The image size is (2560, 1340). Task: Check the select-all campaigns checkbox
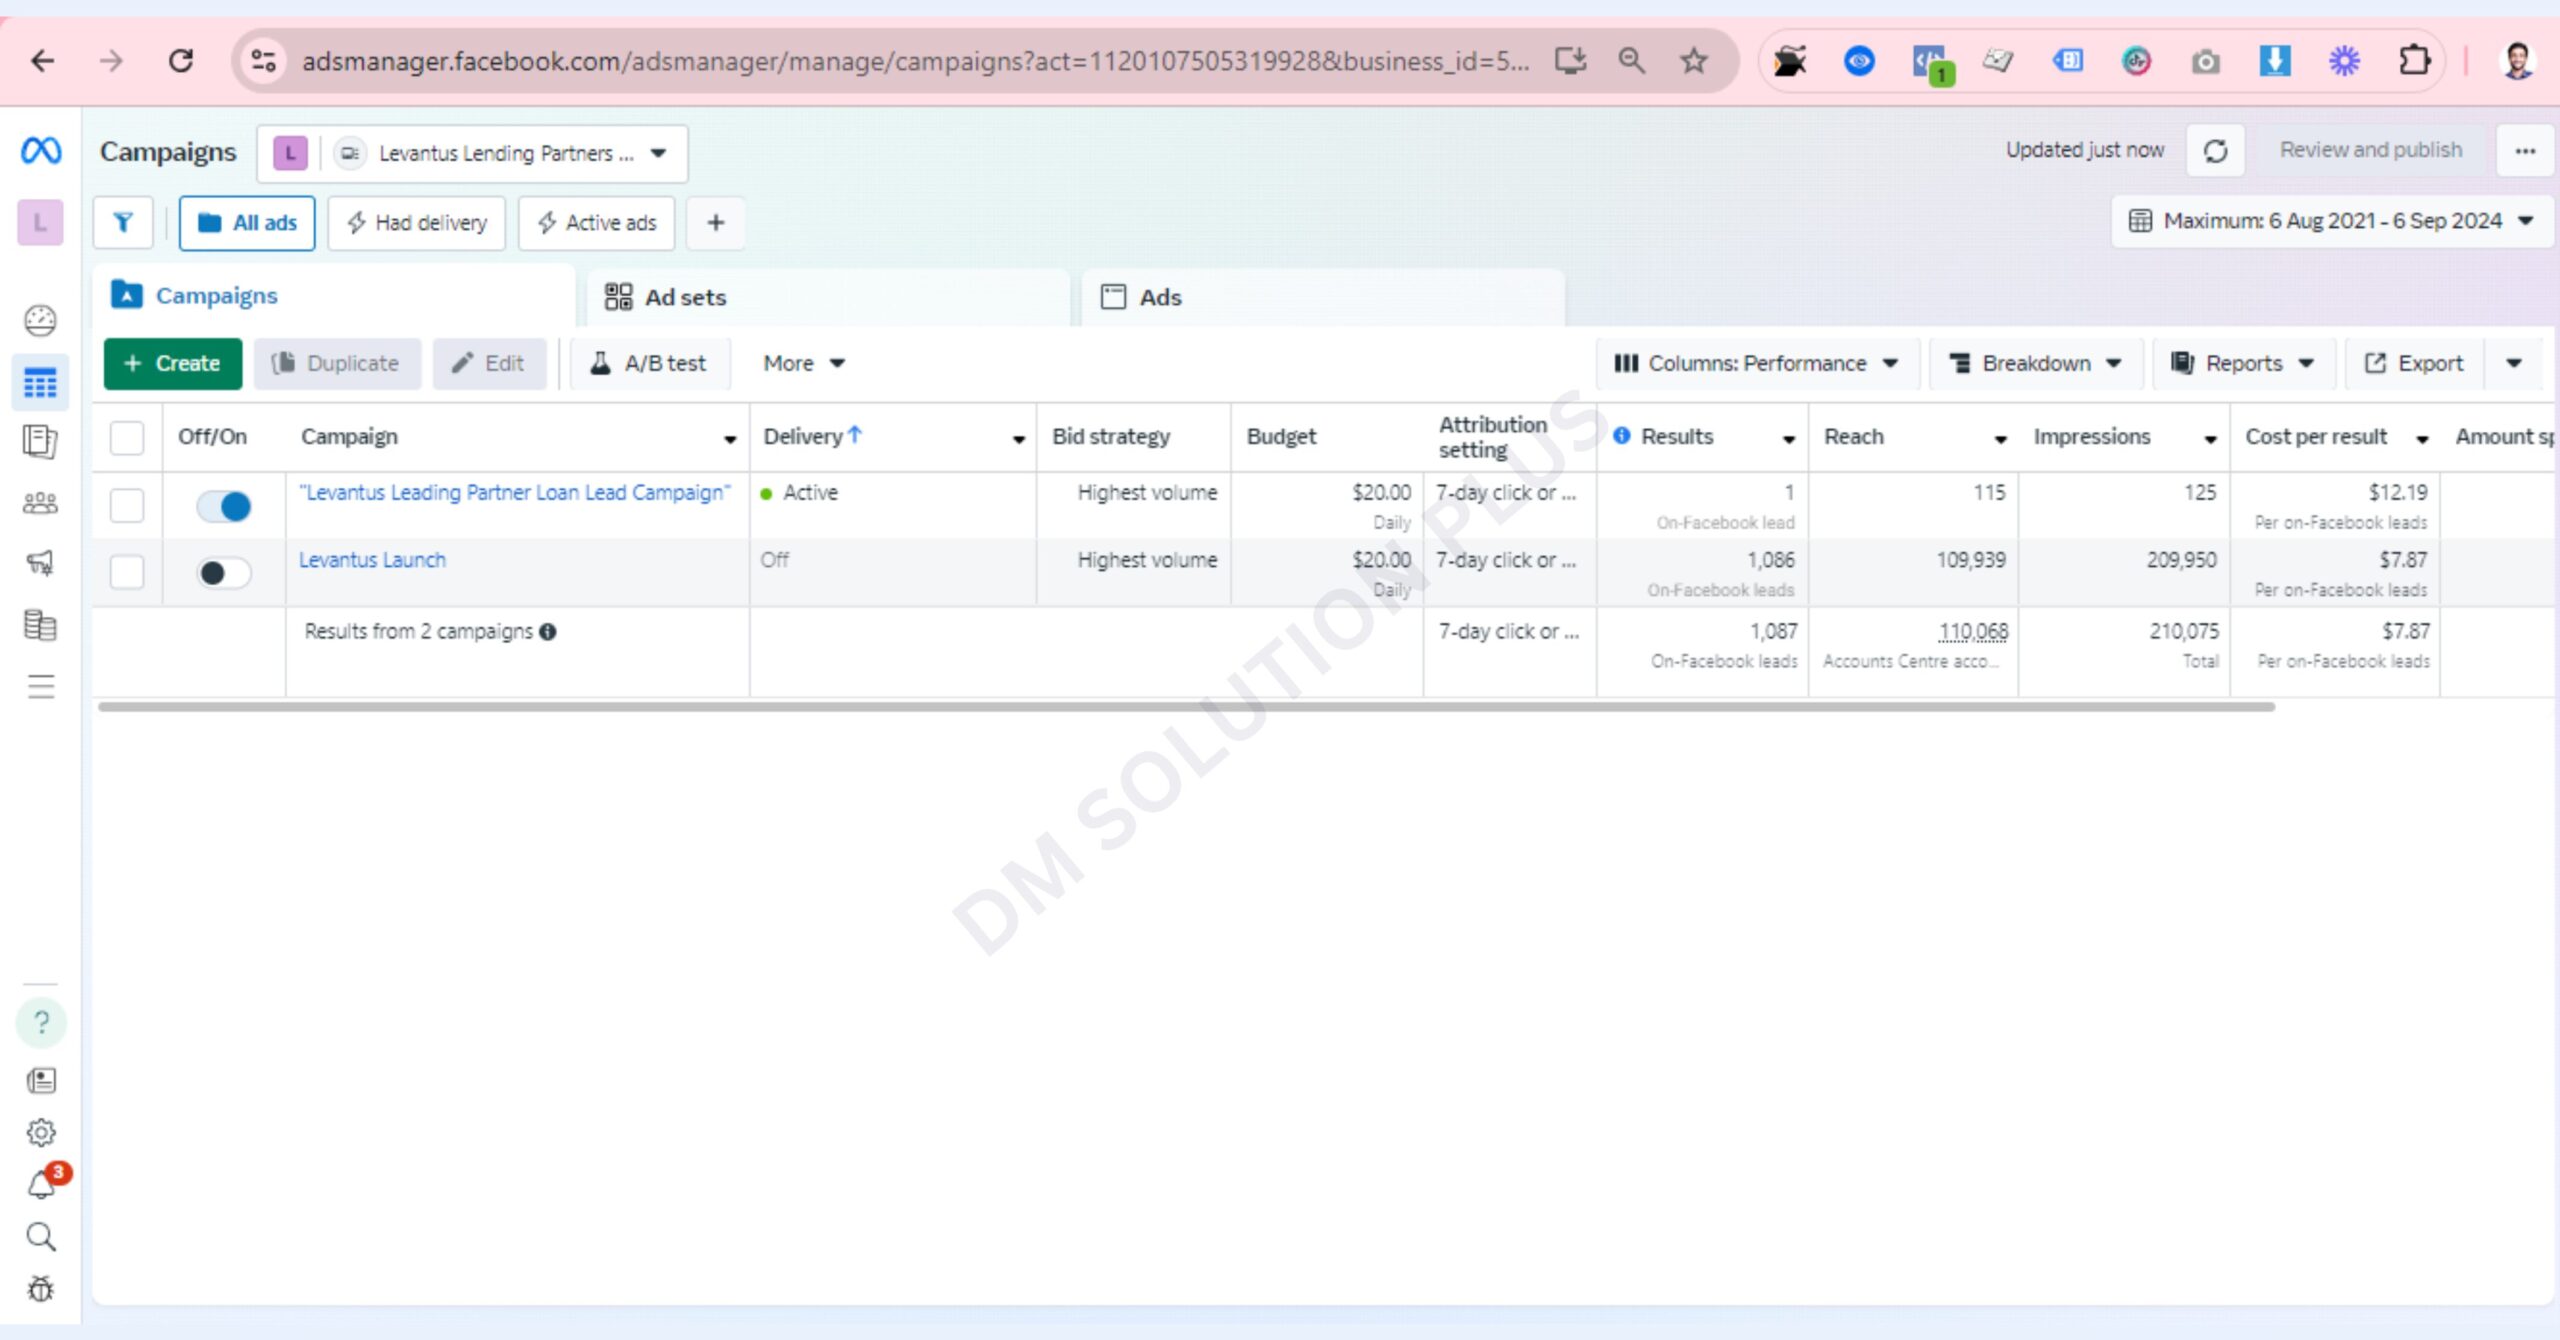click(x=127, y=438)
